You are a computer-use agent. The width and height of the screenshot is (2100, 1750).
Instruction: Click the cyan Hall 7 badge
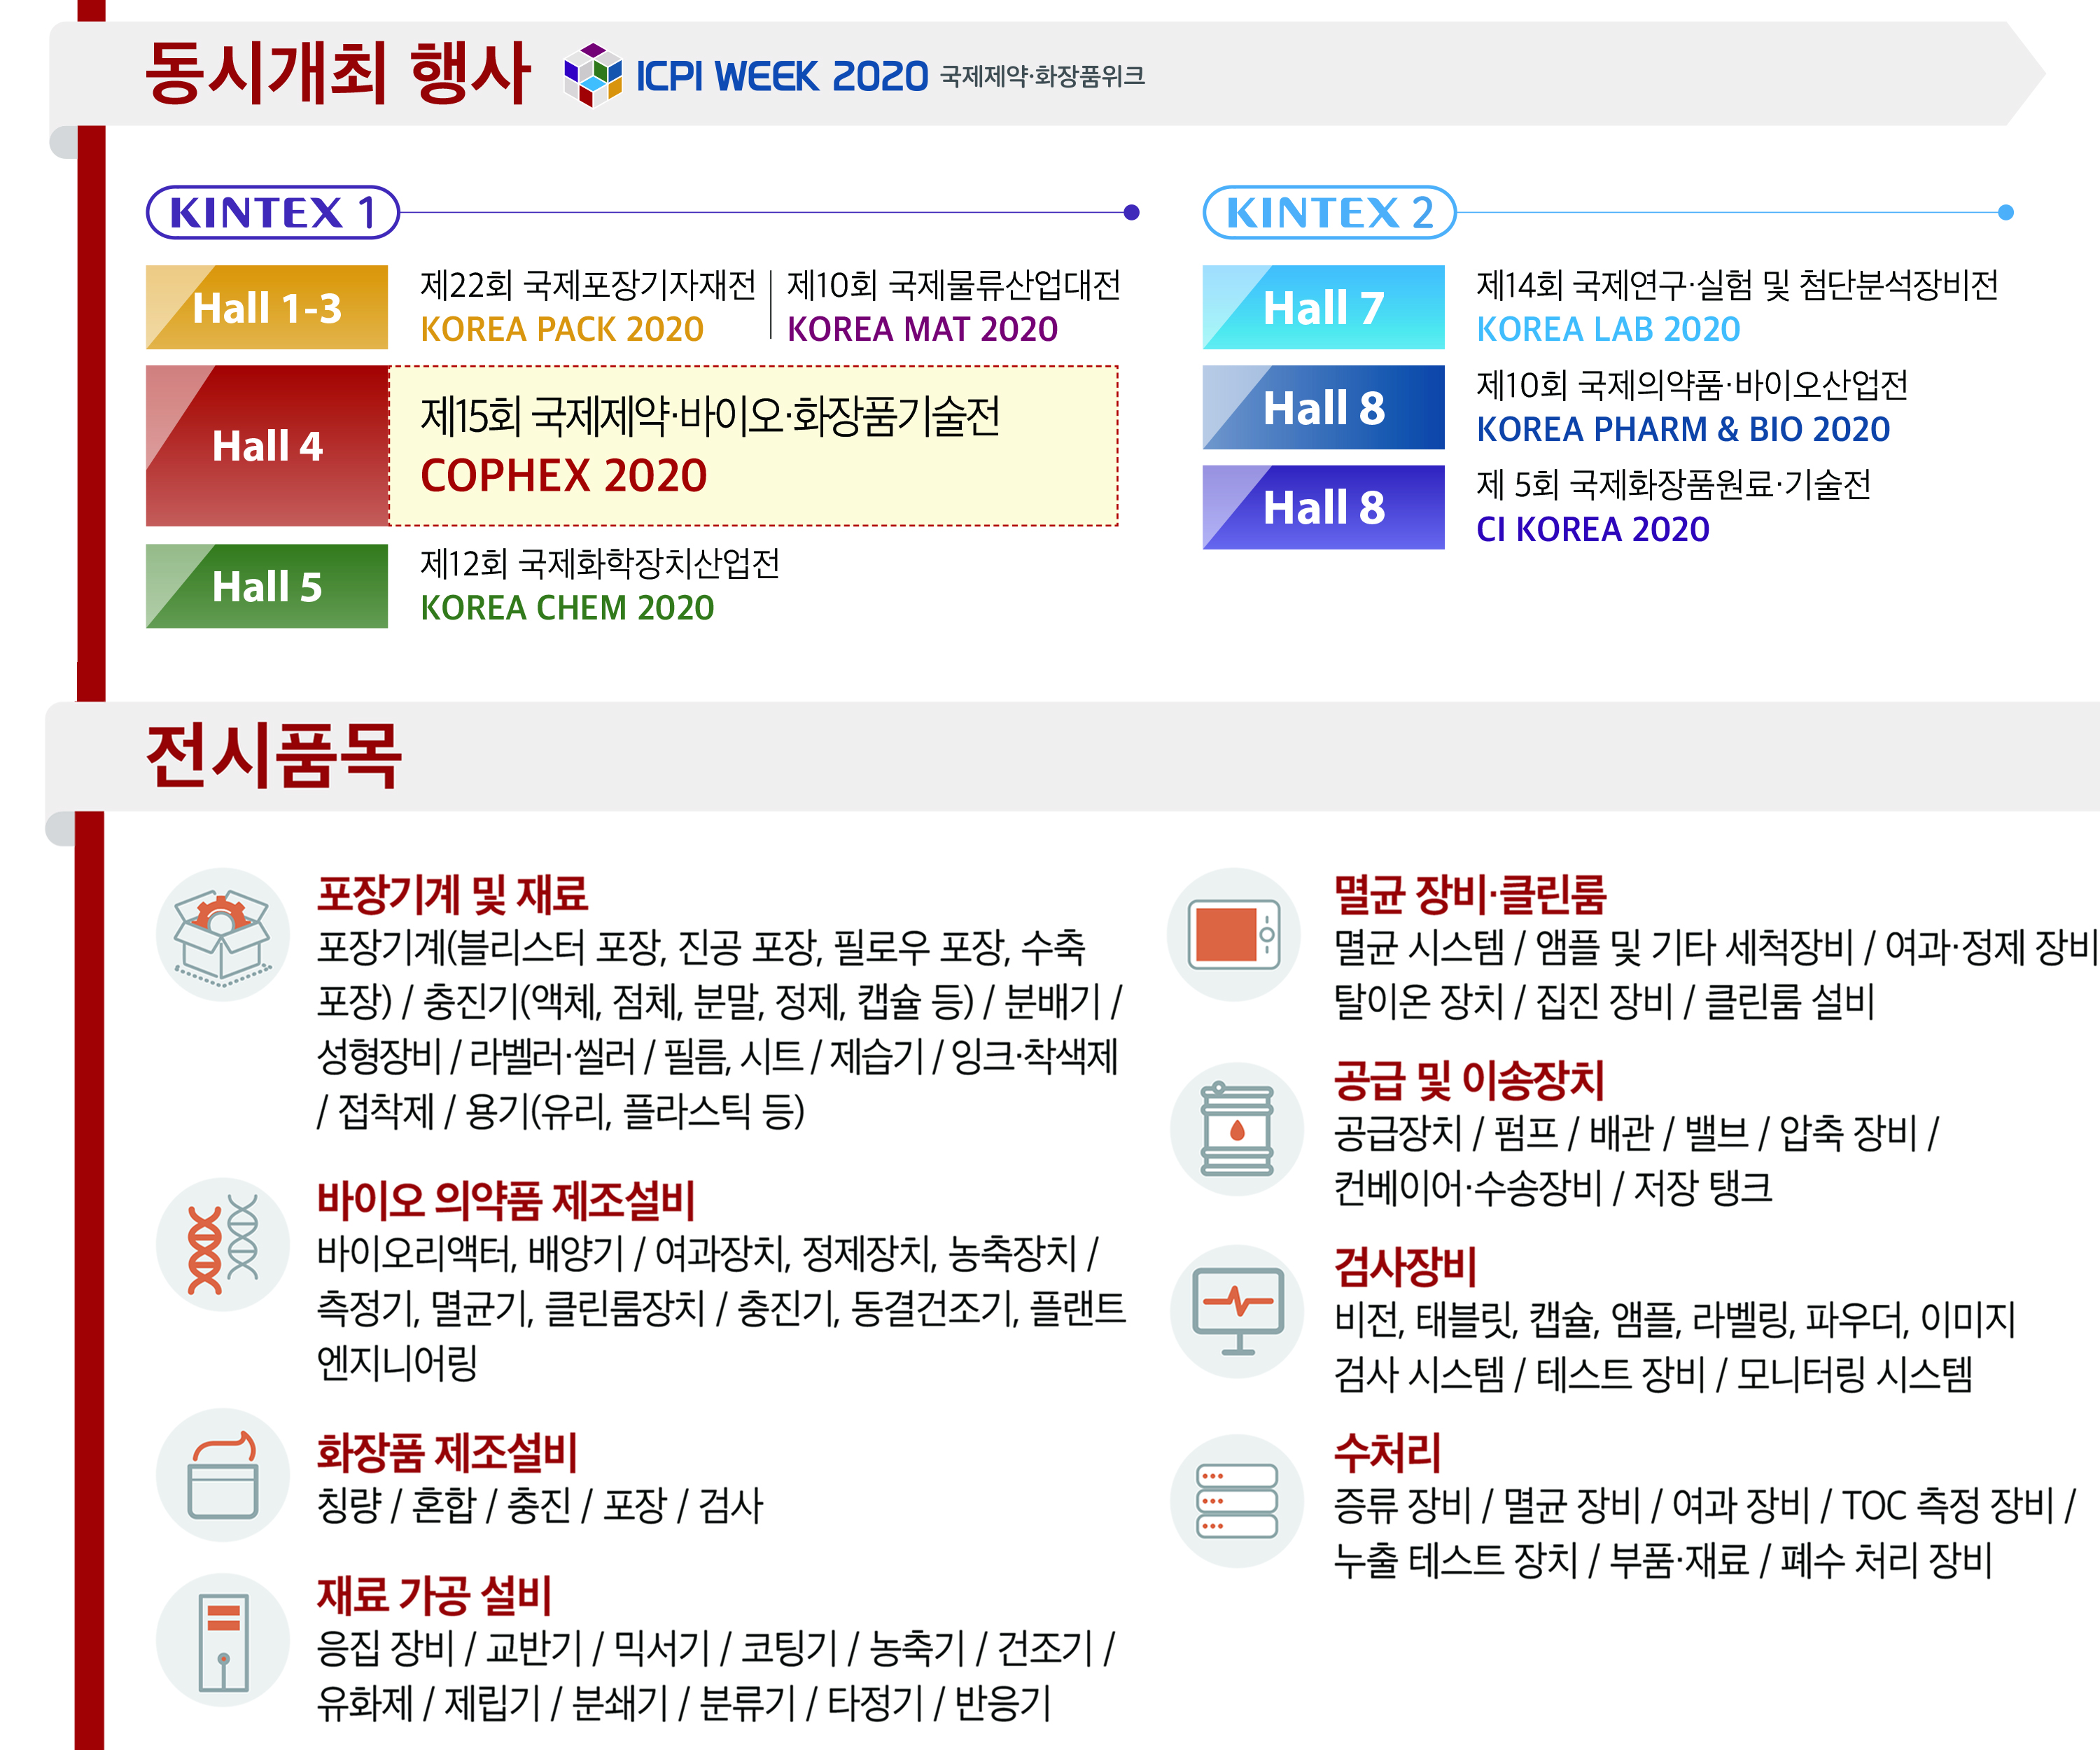[1322, 307]
